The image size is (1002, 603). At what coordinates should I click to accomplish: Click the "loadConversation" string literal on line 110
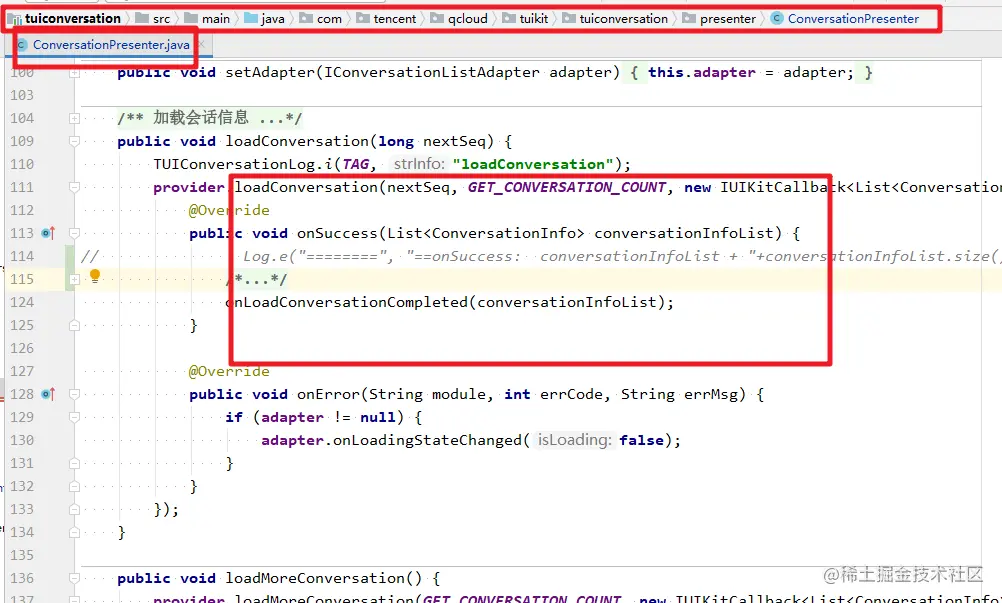point(533,164)
